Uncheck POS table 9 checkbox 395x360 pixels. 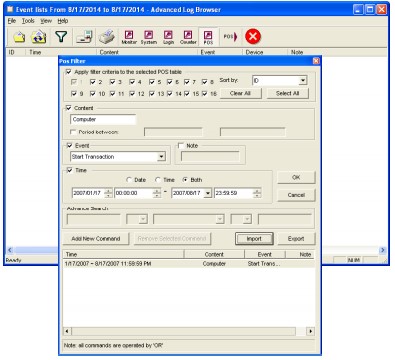coord(74,94)
